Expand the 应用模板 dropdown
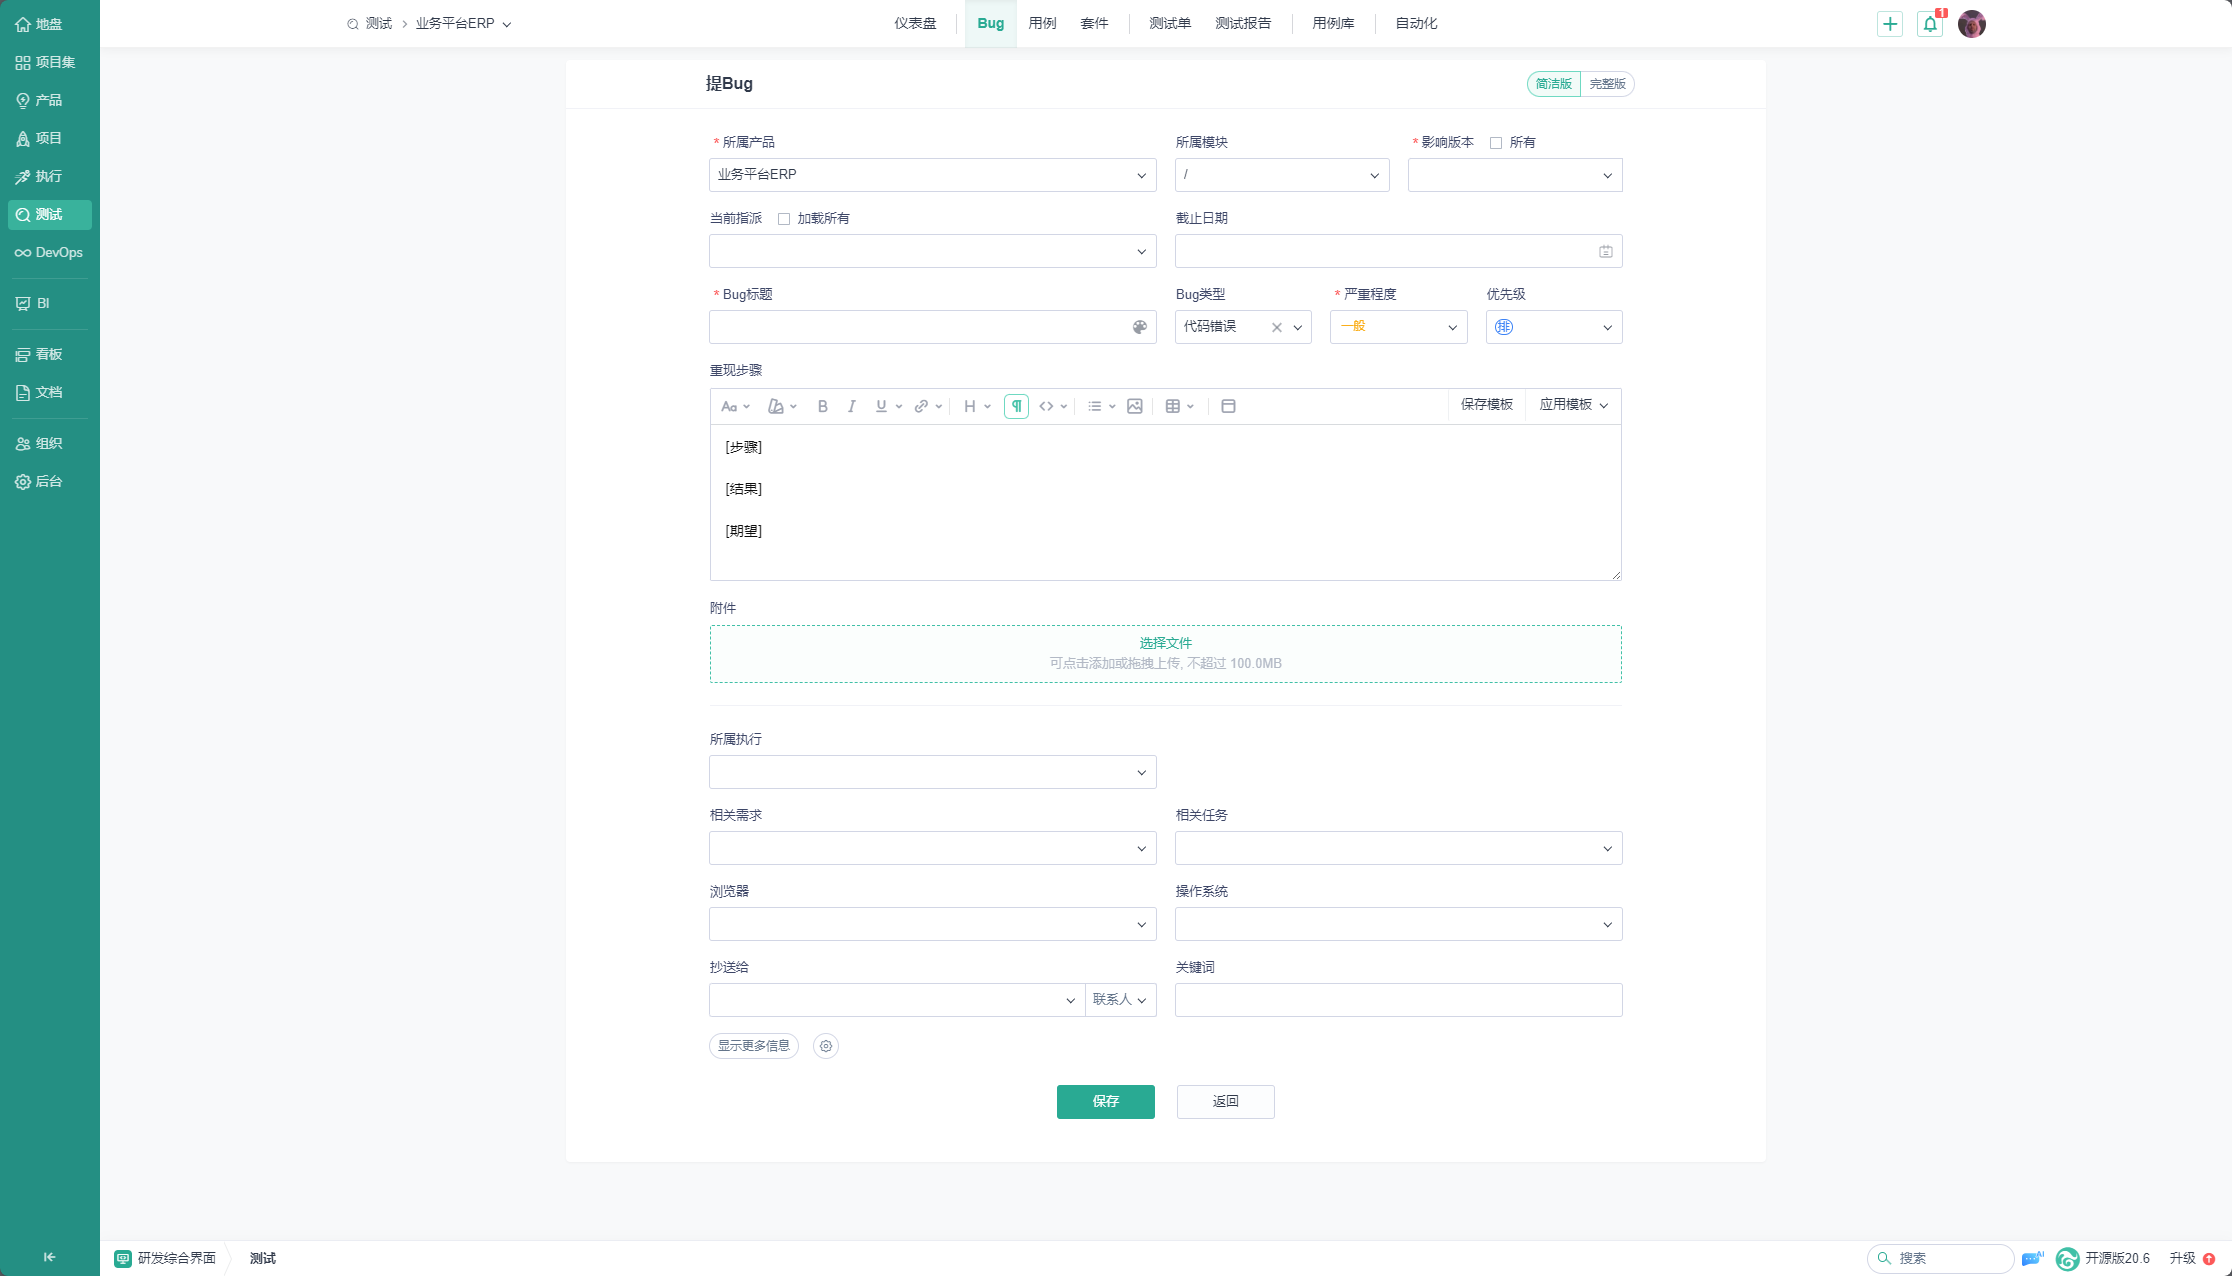The height and width of the screenshot is (1276, 2232). tap(1574, 405)
